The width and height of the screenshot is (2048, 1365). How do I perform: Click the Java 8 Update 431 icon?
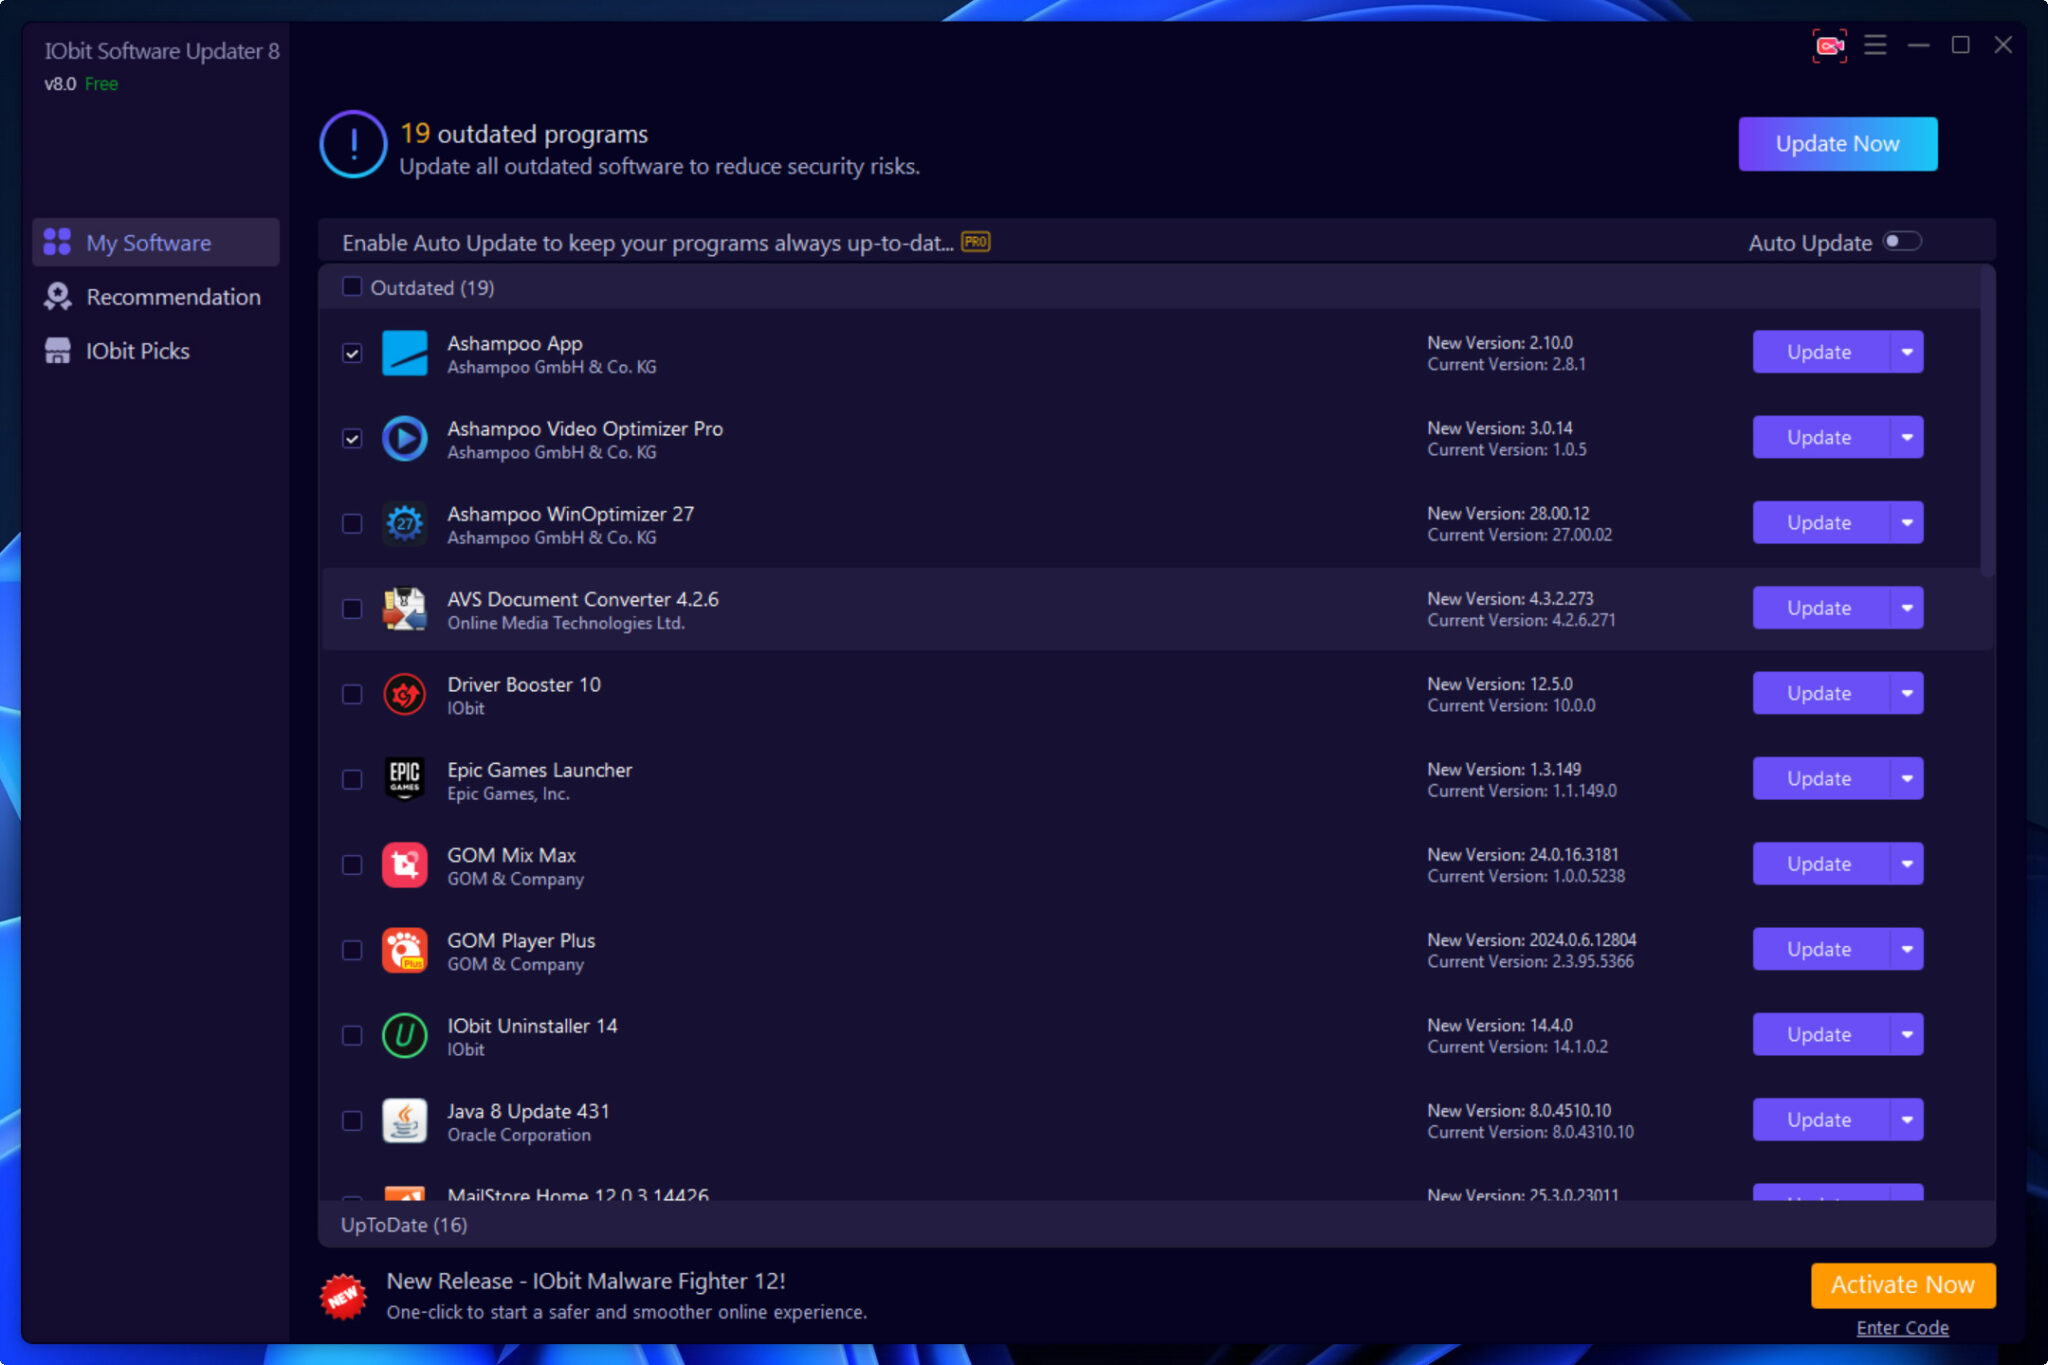[404, 1121]
